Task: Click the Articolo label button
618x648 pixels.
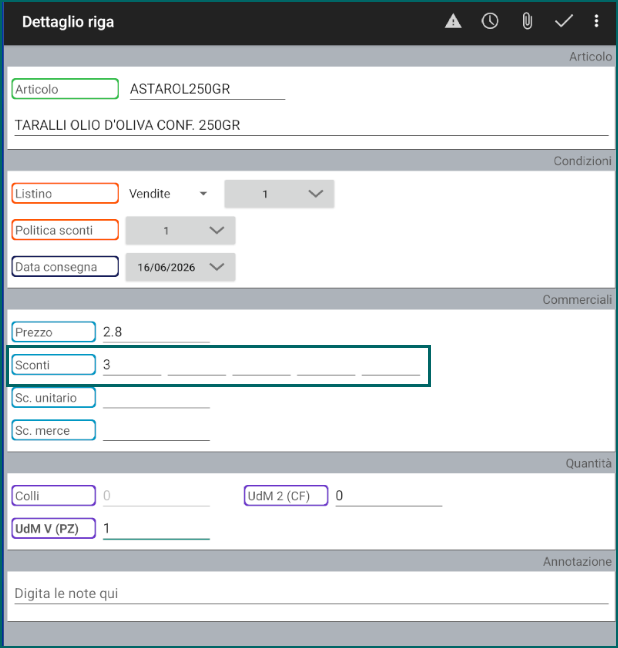Action: [65, 89]
